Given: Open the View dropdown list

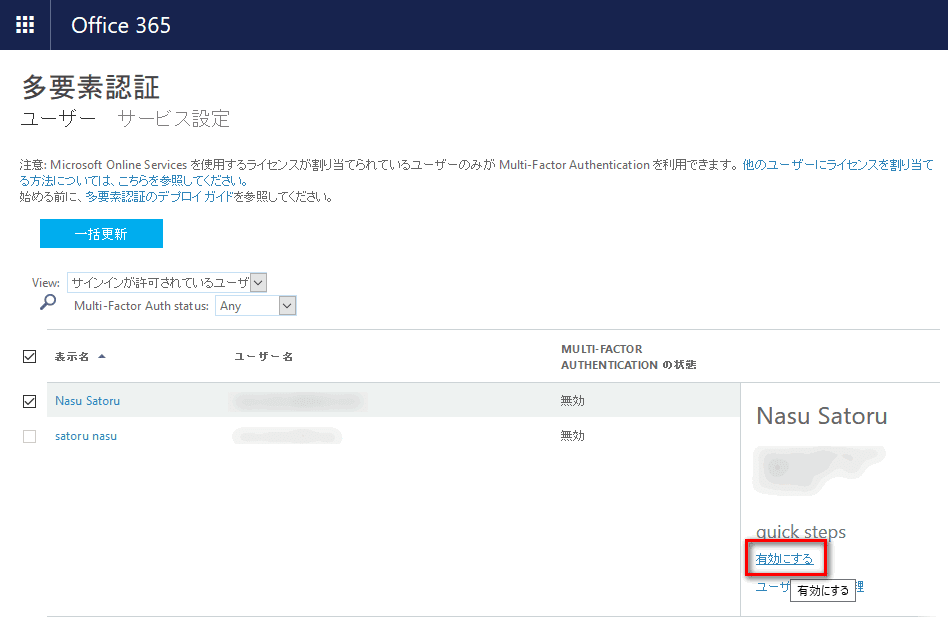Looking at the screenshot, I should [x=167, y=282].
